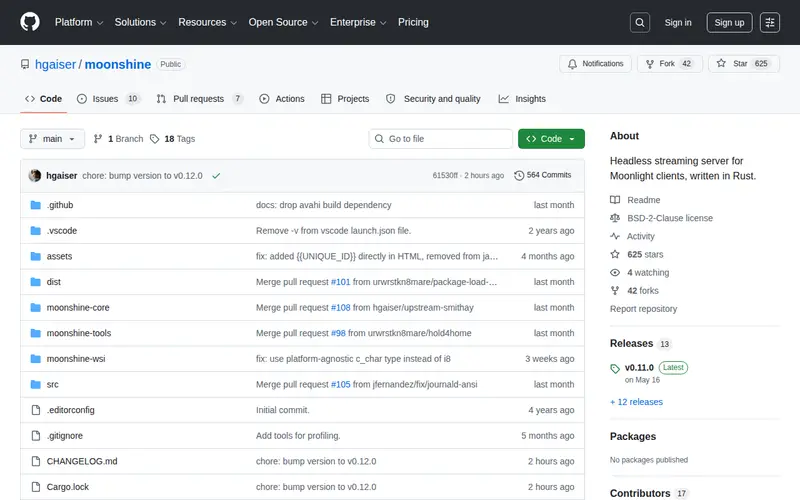
Task: Click the v0.11.0 release tag
Action: pos(639,367)
